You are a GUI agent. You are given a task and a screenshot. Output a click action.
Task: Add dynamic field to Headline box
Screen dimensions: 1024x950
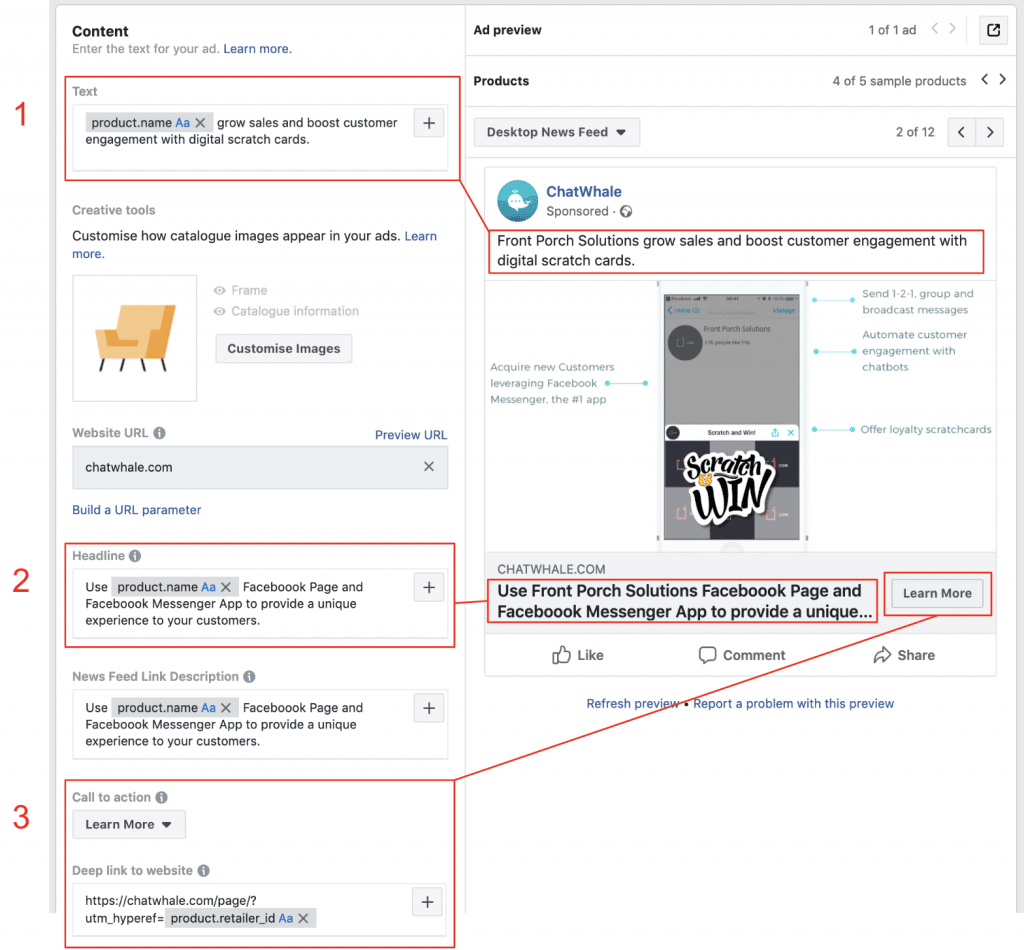[x=429, y=587]
